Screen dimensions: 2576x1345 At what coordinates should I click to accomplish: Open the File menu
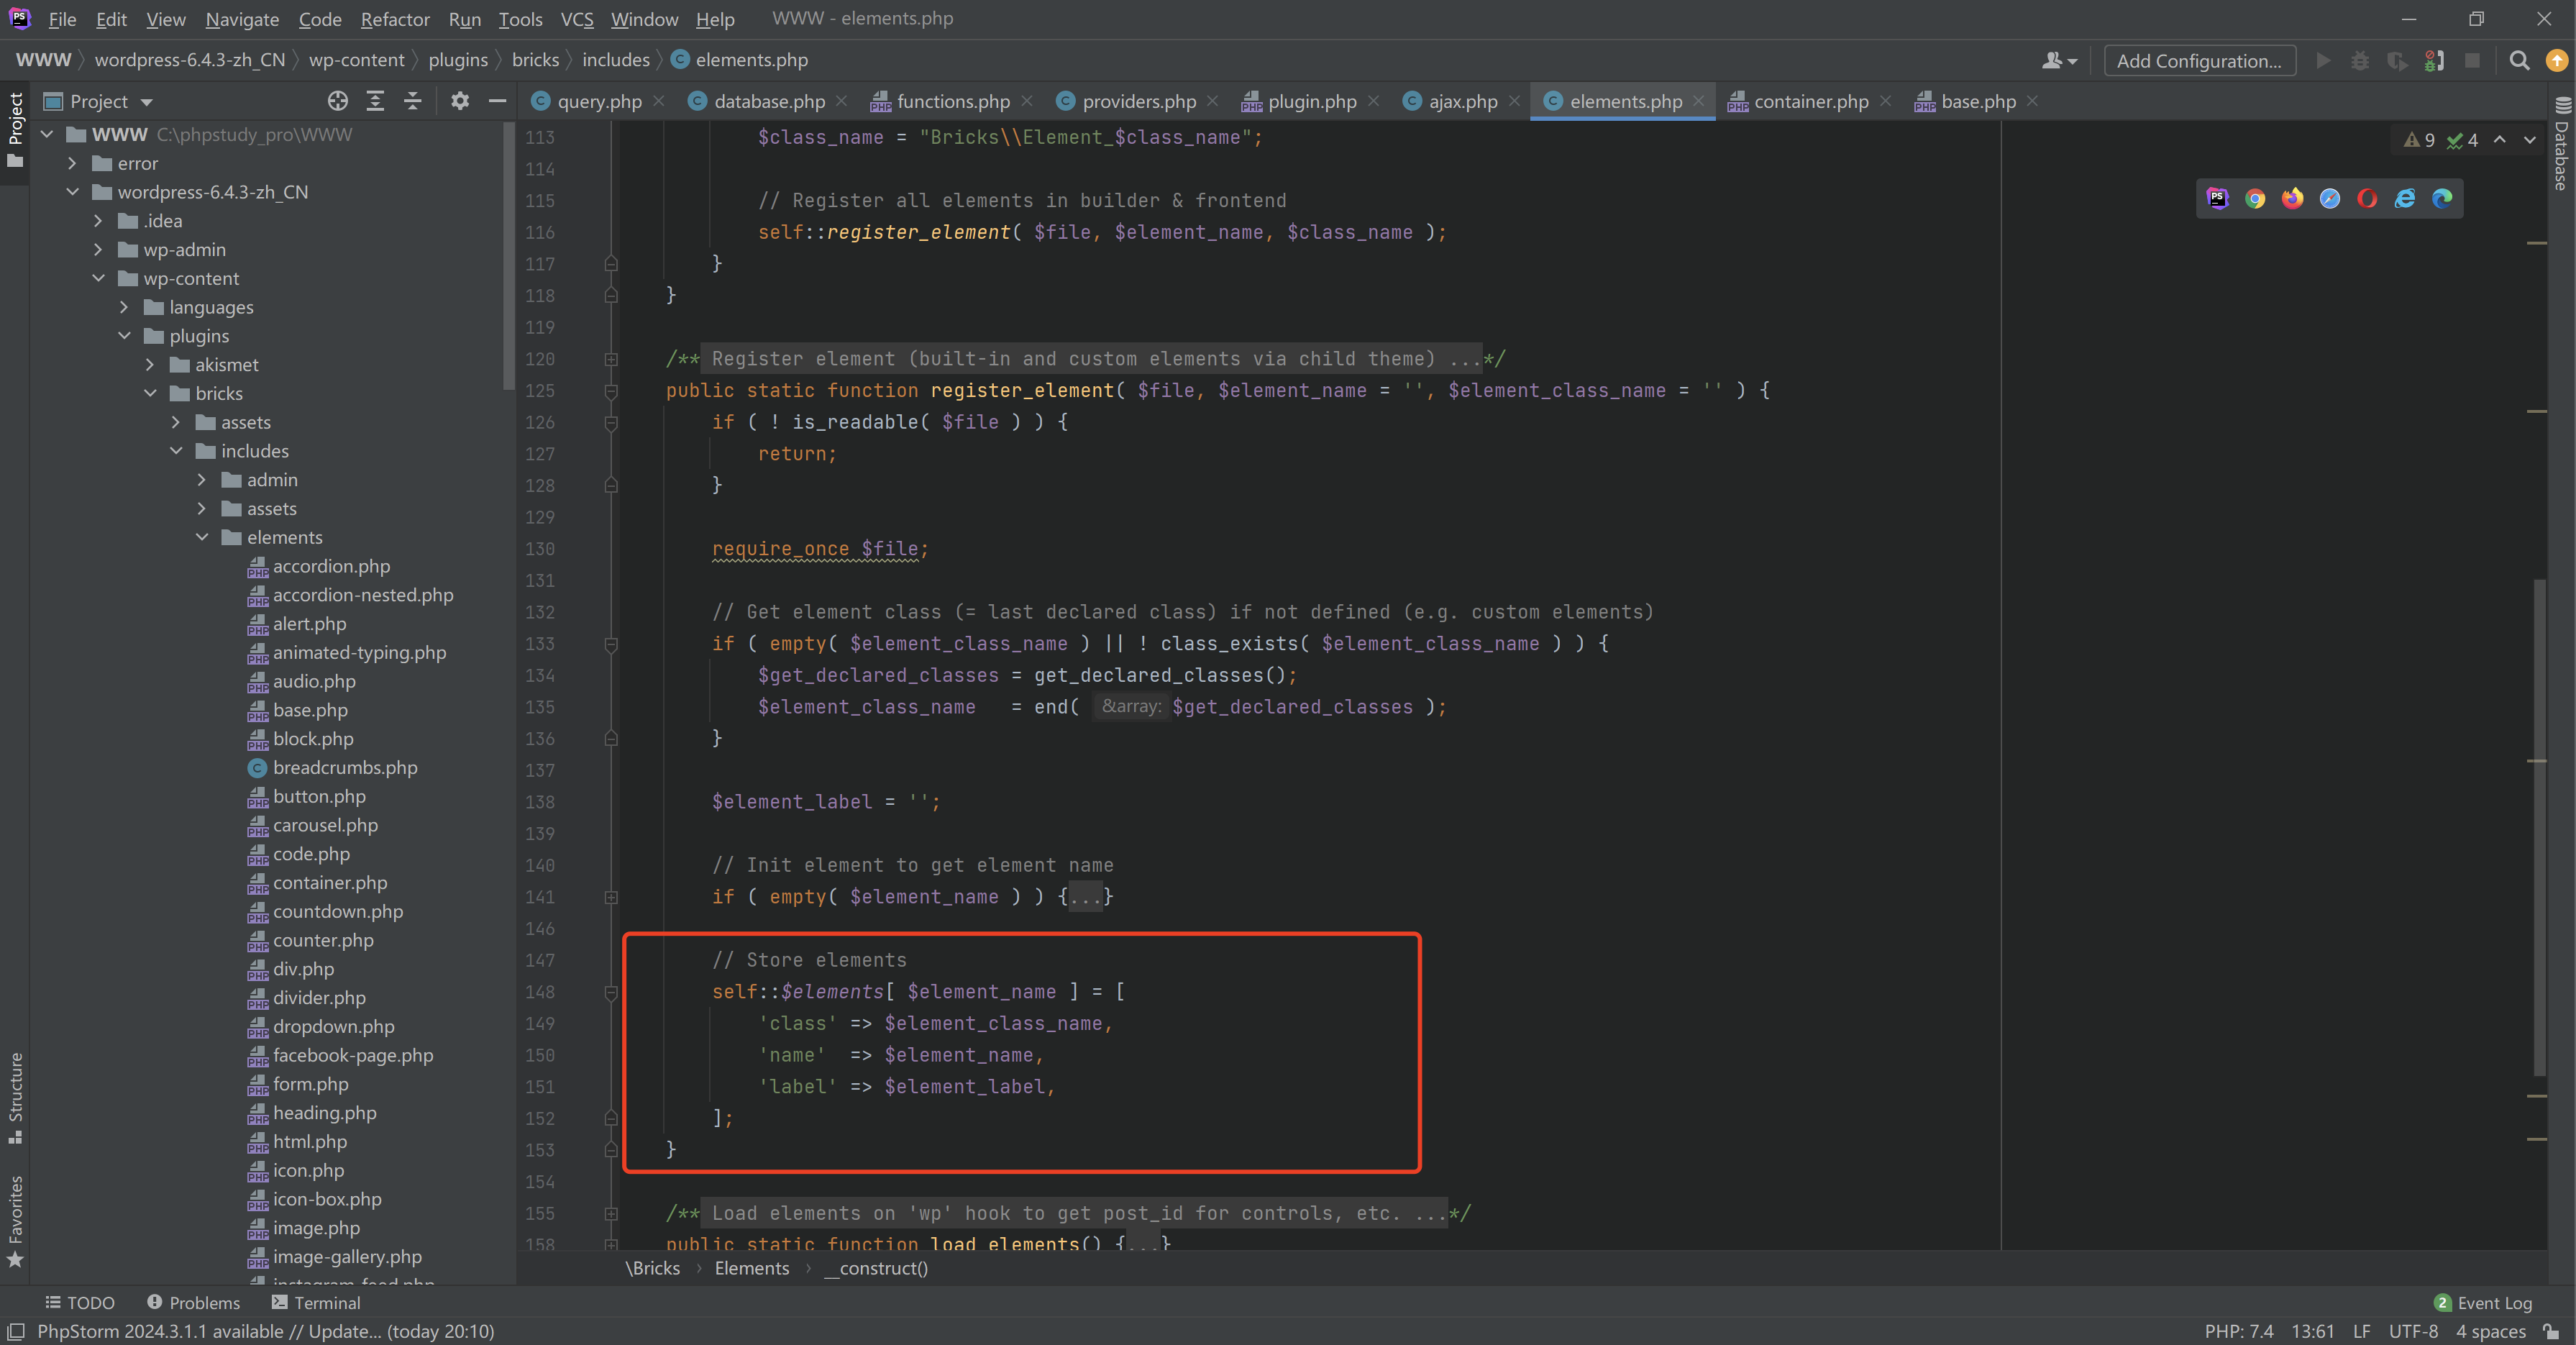(62, 19)
